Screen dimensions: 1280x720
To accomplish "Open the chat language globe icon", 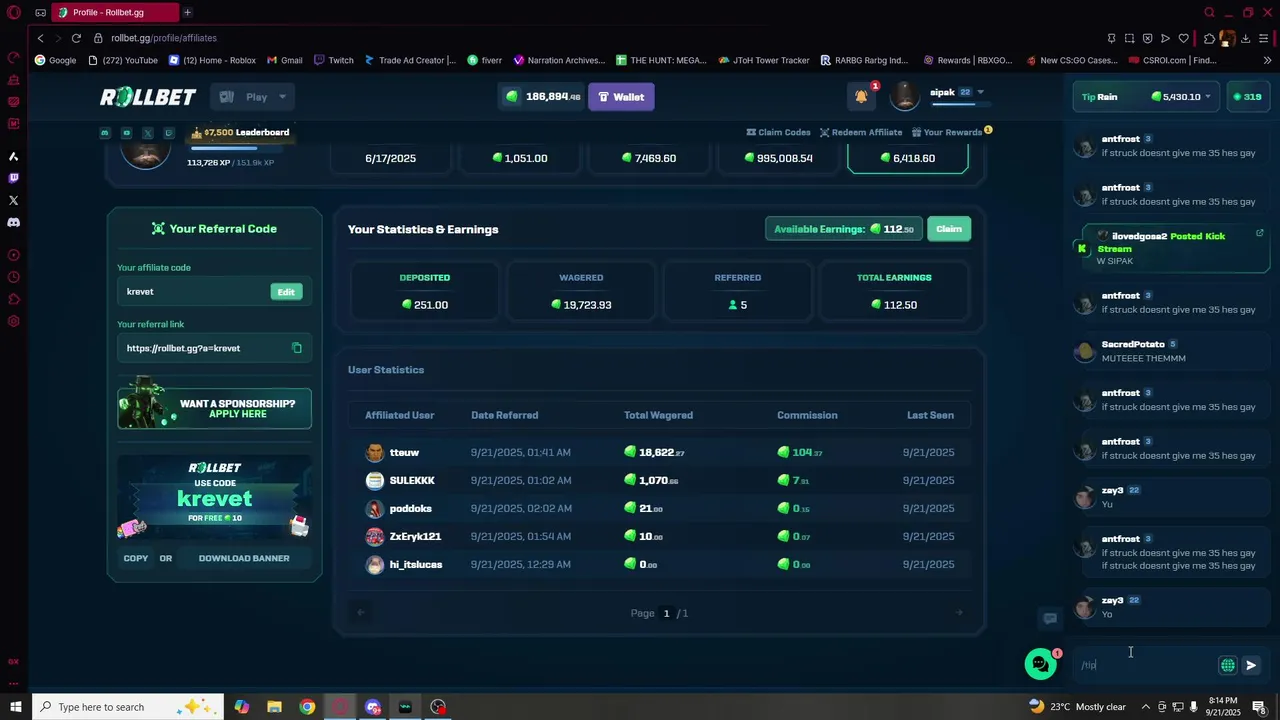I will (1228, 665).
